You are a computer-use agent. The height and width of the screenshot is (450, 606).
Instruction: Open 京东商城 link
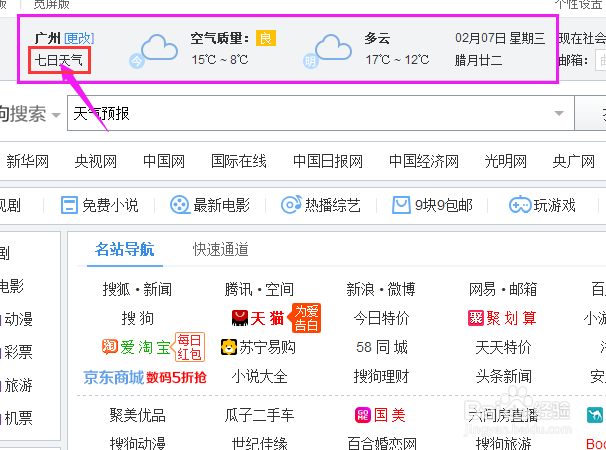click(x=114, y=377)
